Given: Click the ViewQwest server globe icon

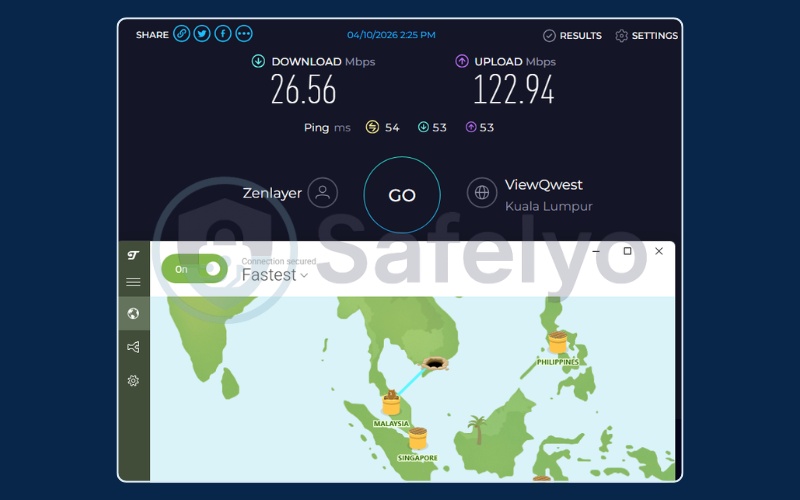Looking at the screenshot, I should coord(482,192).
